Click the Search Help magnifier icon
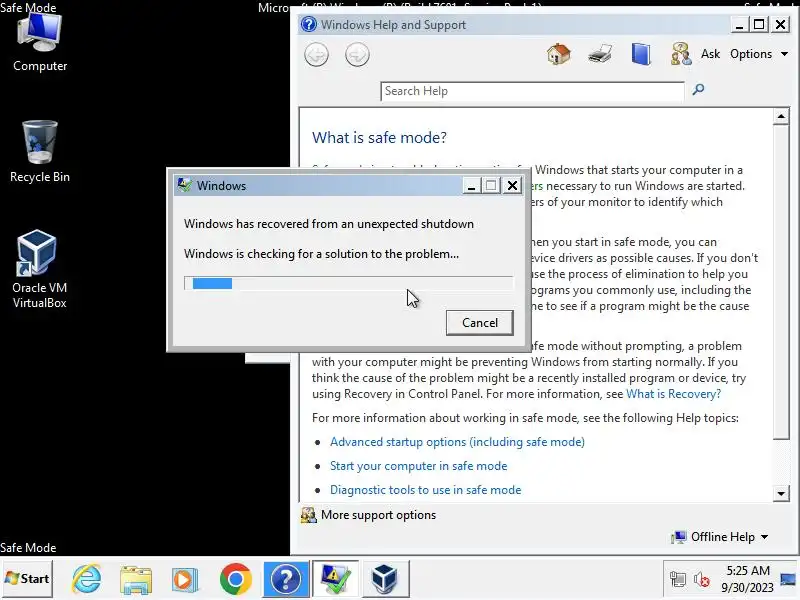 (698, 90)
